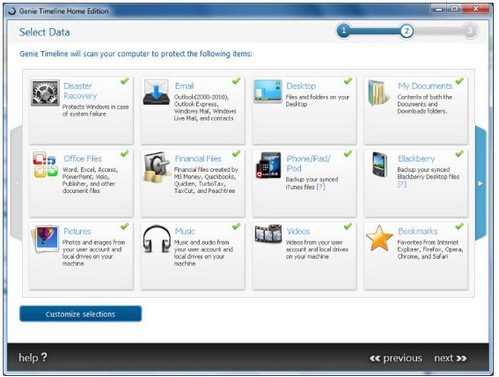This screenshot has height=377, width=499.
Task: Click the Disaster Recovery title text
Action: click(80, 91)
